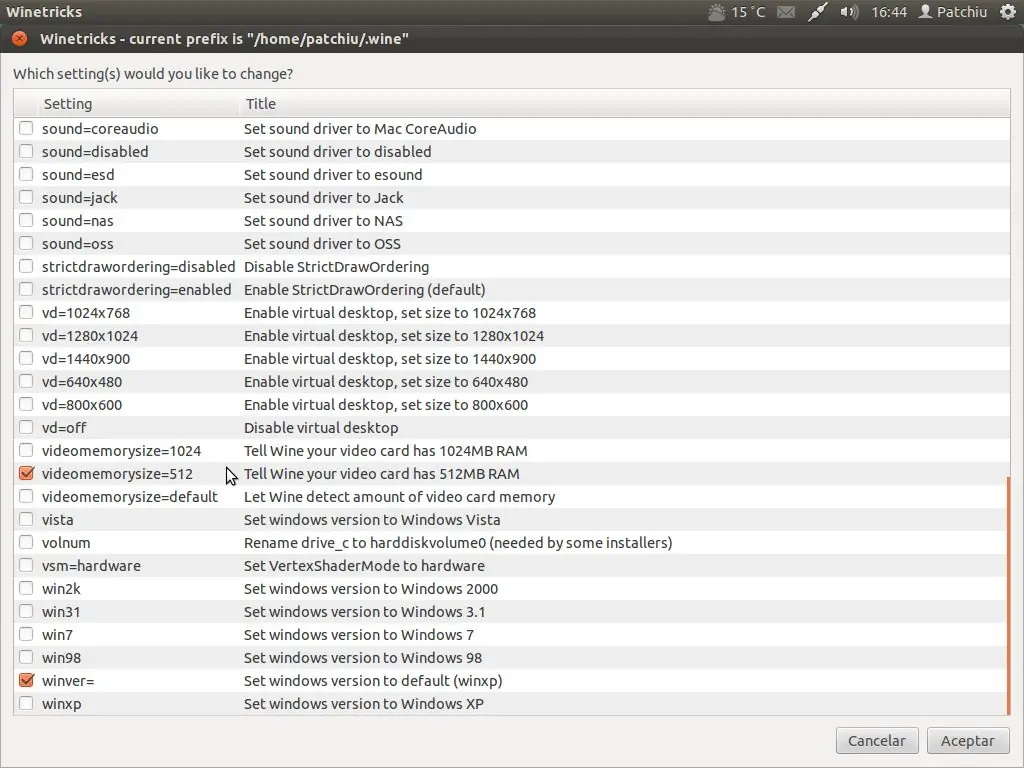The image size is (1024, 768).
Task: Open the mail envelope indicator
Action: tap(786, 12)
